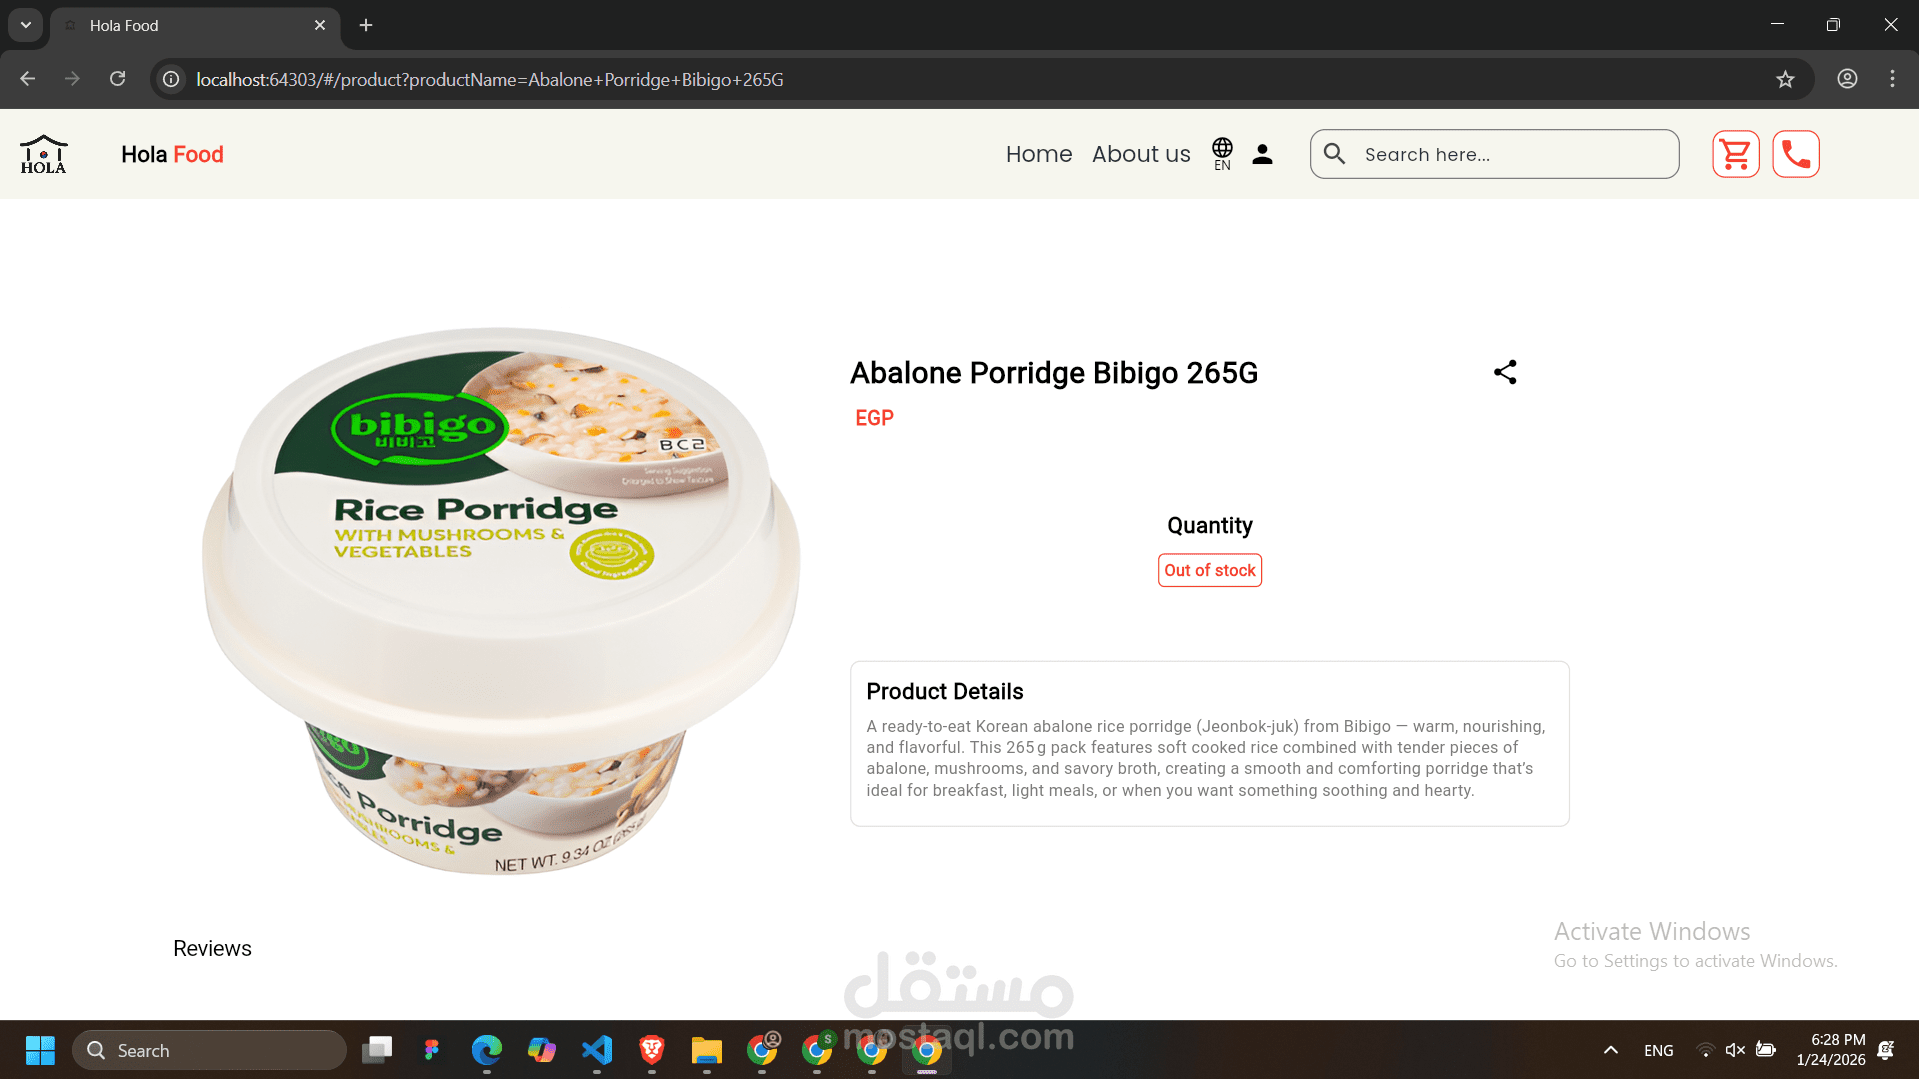This screenshot has height=1079, width=1919.
Task: Open the user account profile icon
Action: 1262,154
